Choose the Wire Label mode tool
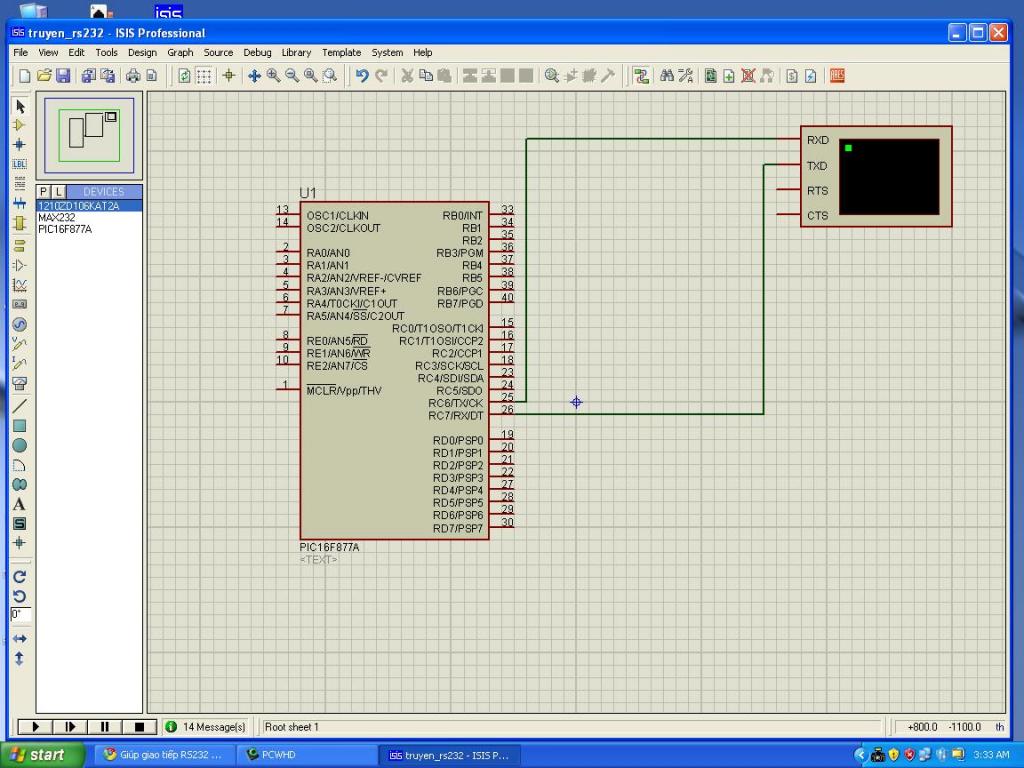Viewport: 1024px width, 768px height. (19, 164)
